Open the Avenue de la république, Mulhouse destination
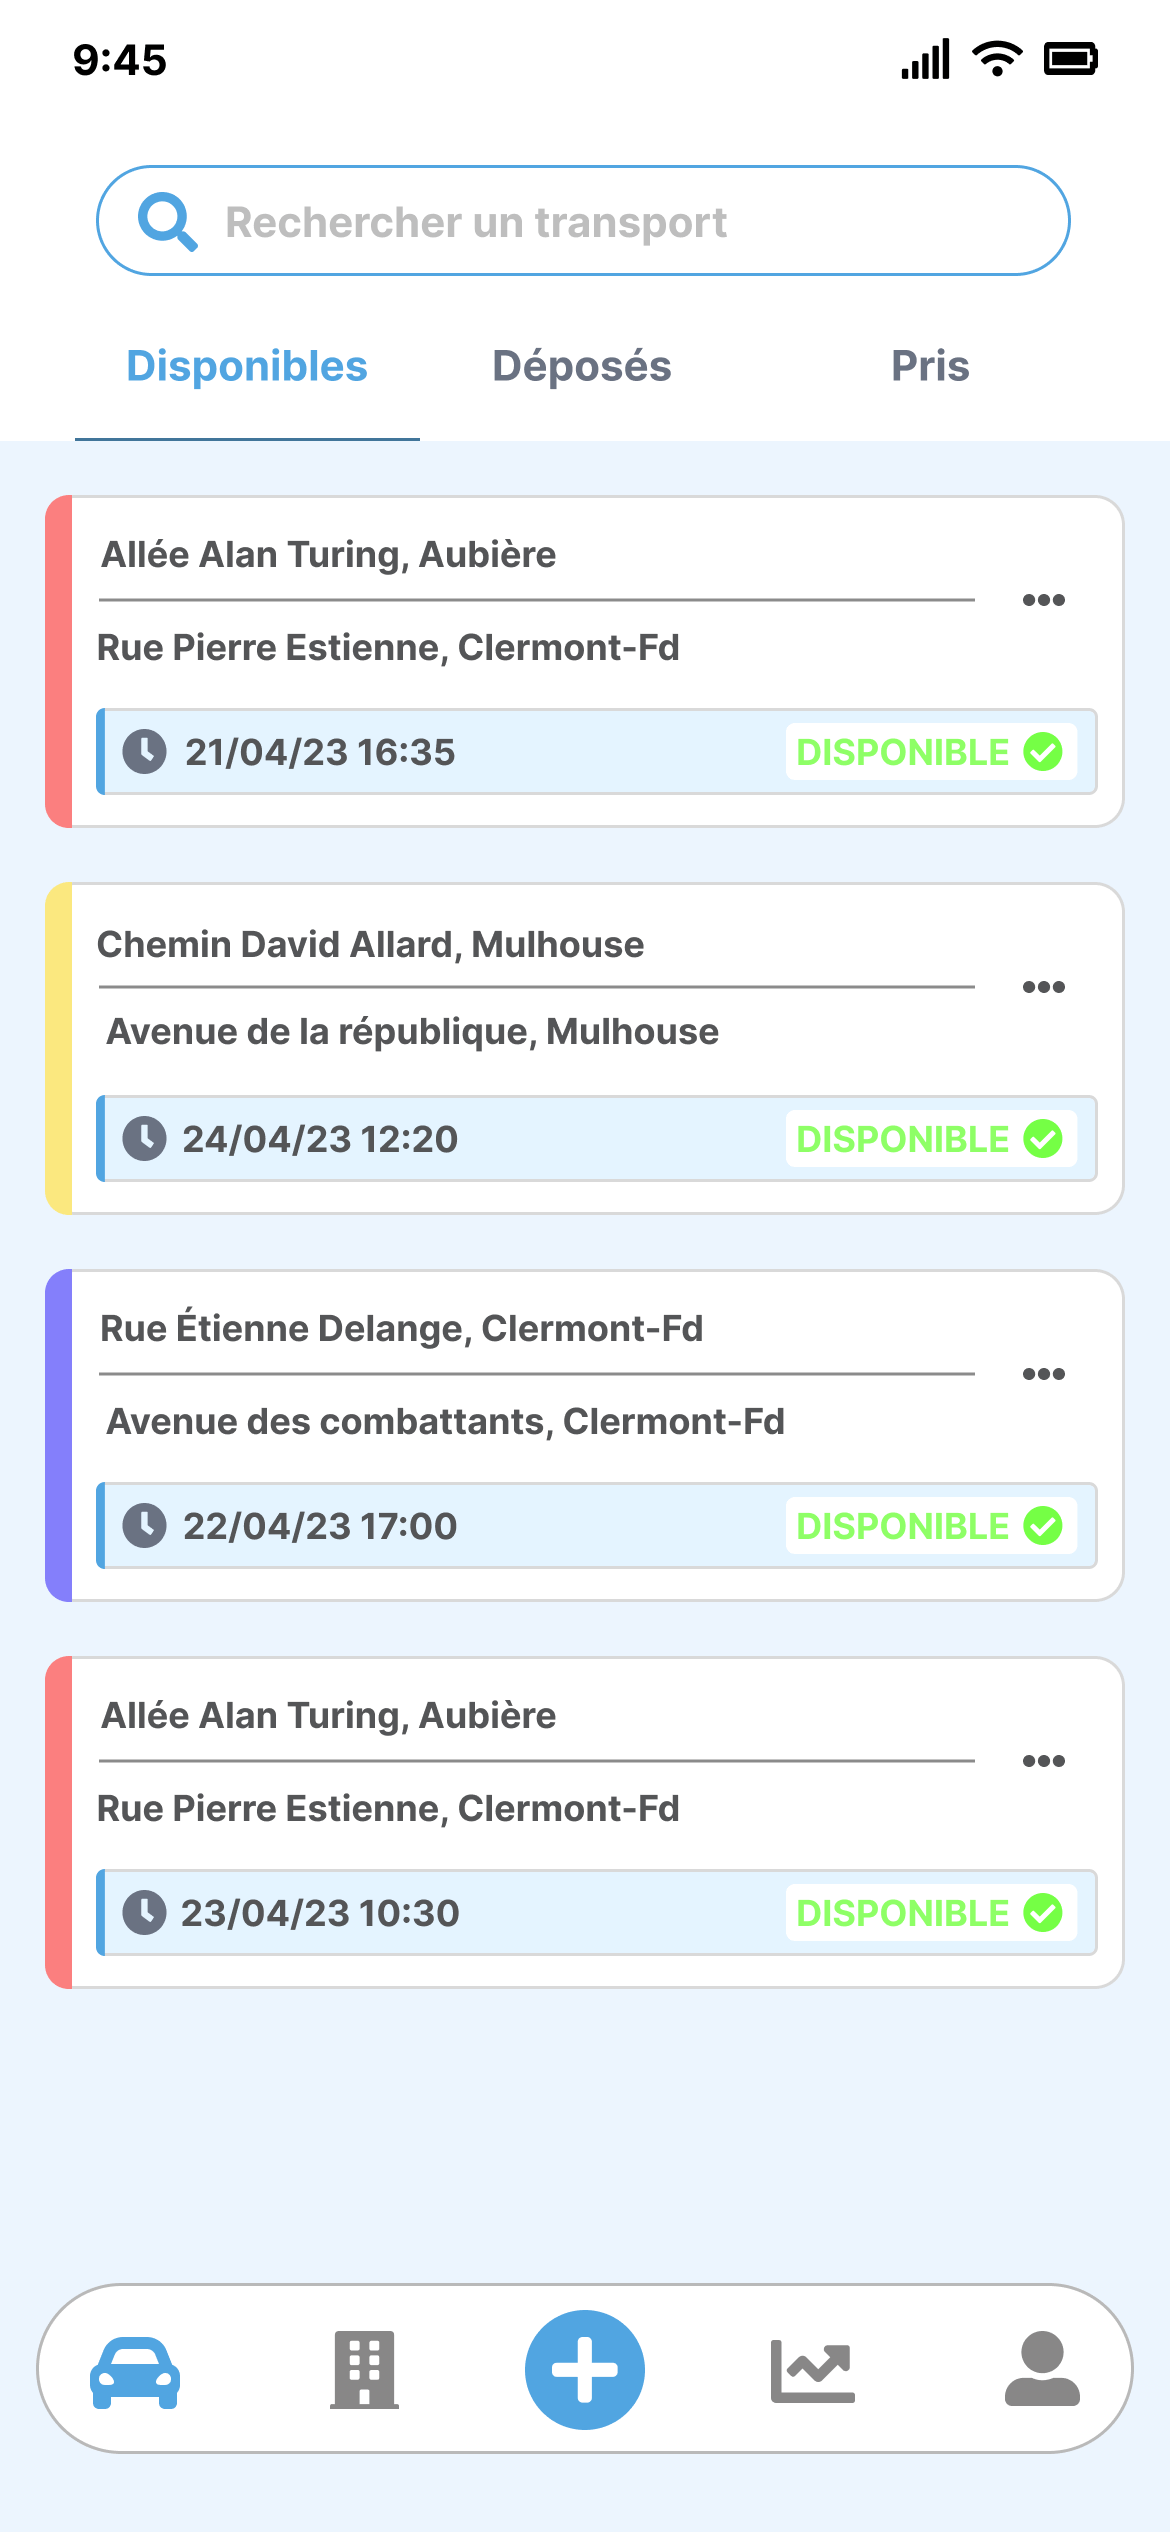This screenshot has width=1170, height=2532. 413,1032
